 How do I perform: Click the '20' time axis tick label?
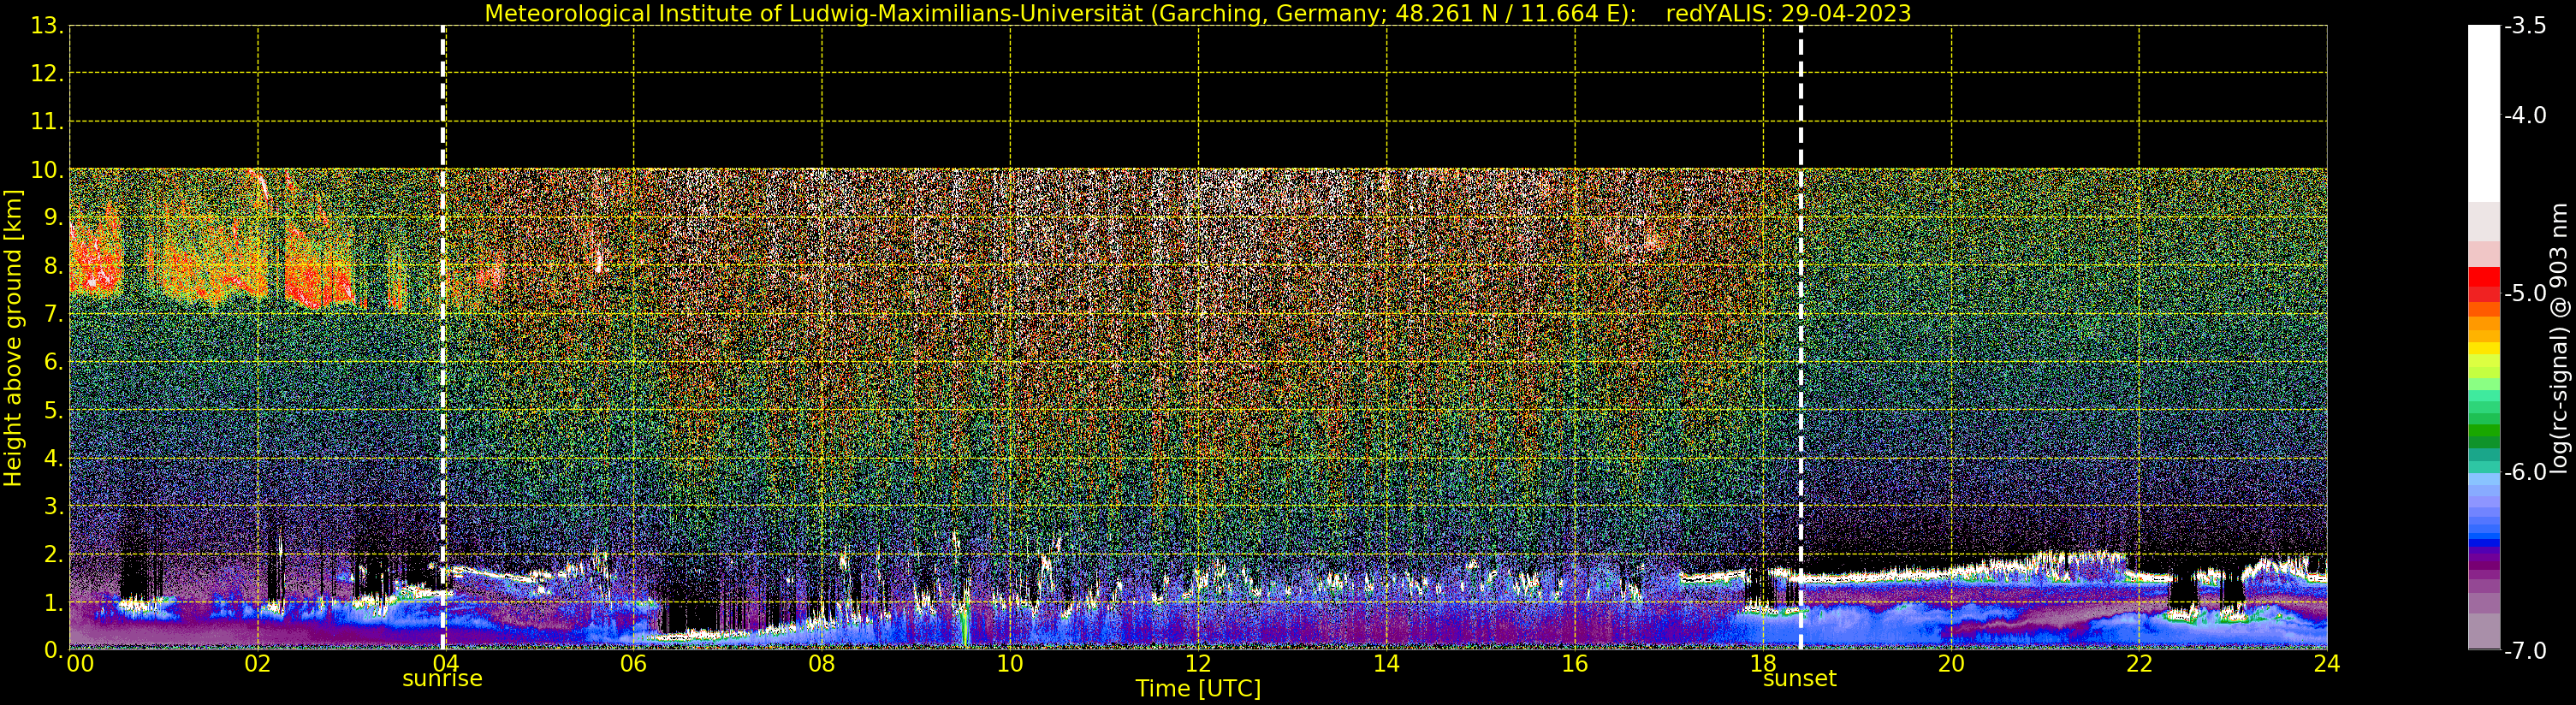[x=1951, y=664]
